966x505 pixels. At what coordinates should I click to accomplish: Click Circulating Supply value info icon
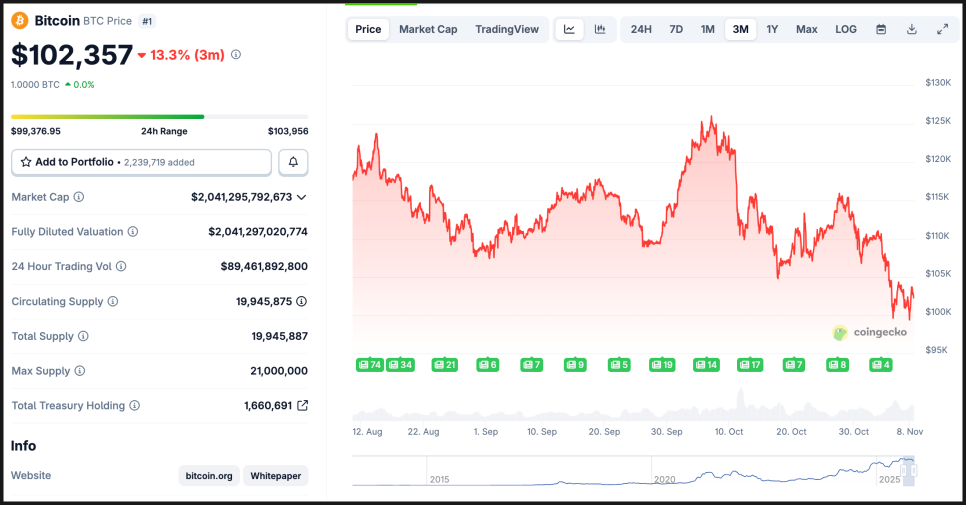pyautogui.click(x=301, y=301)
